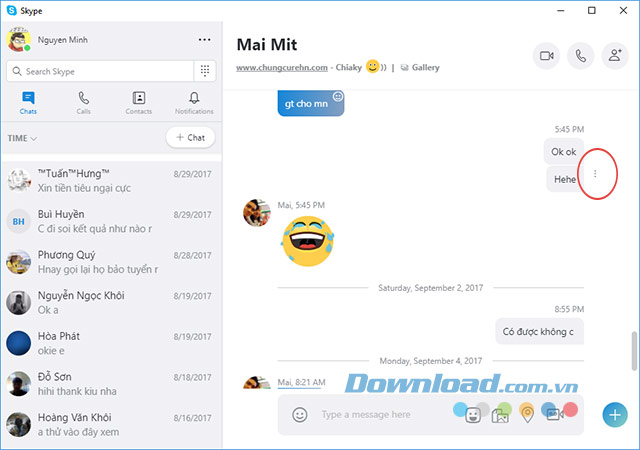Open chat with Hoàng Văn Khôi

111,425
